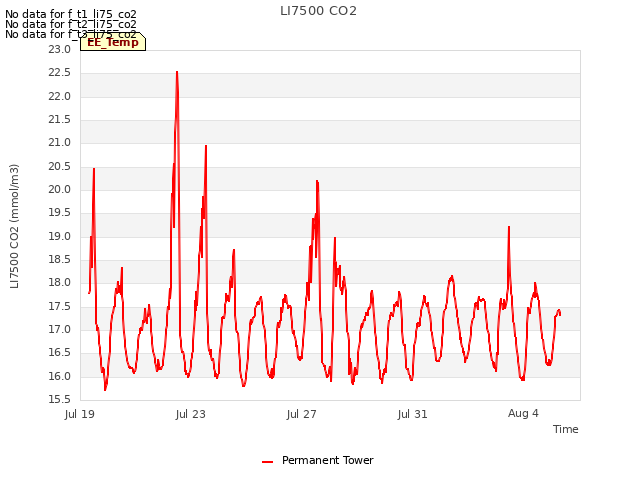Click the highest peak of the red line near 22.5
Viewport: 640px width, 480px height.
click(x=177, y=73)
